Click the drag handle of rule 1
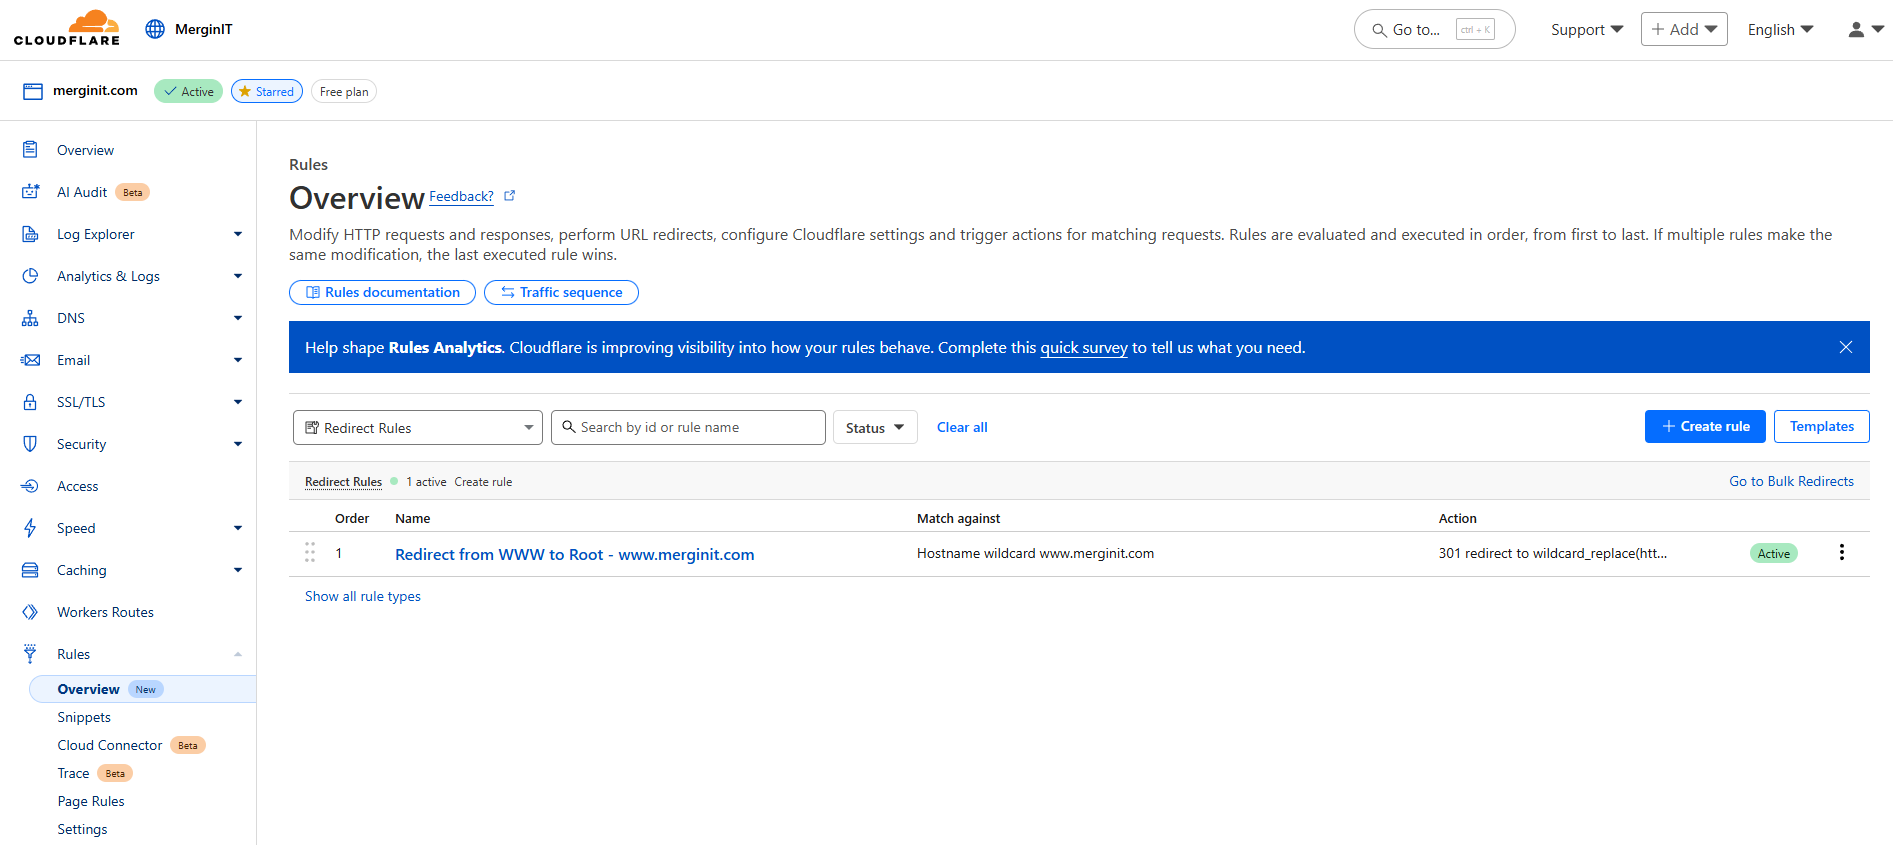Image resolution: width=1893 pixels, height=845 pixels. (x=310, y=553)
